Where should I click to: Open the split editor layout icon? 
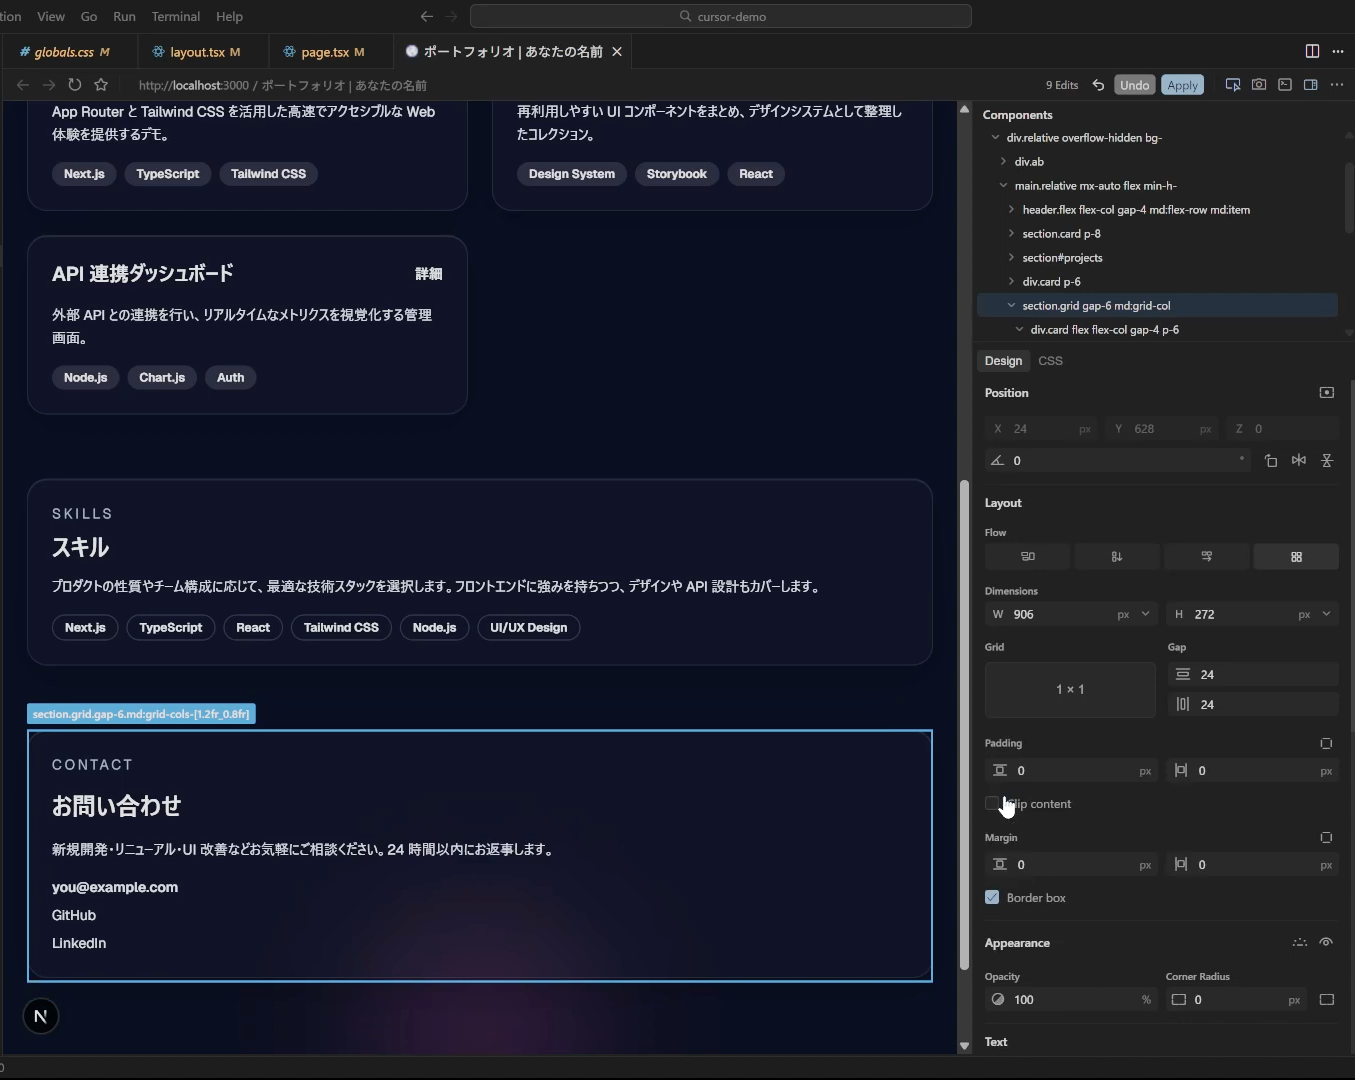[1312, 51]
